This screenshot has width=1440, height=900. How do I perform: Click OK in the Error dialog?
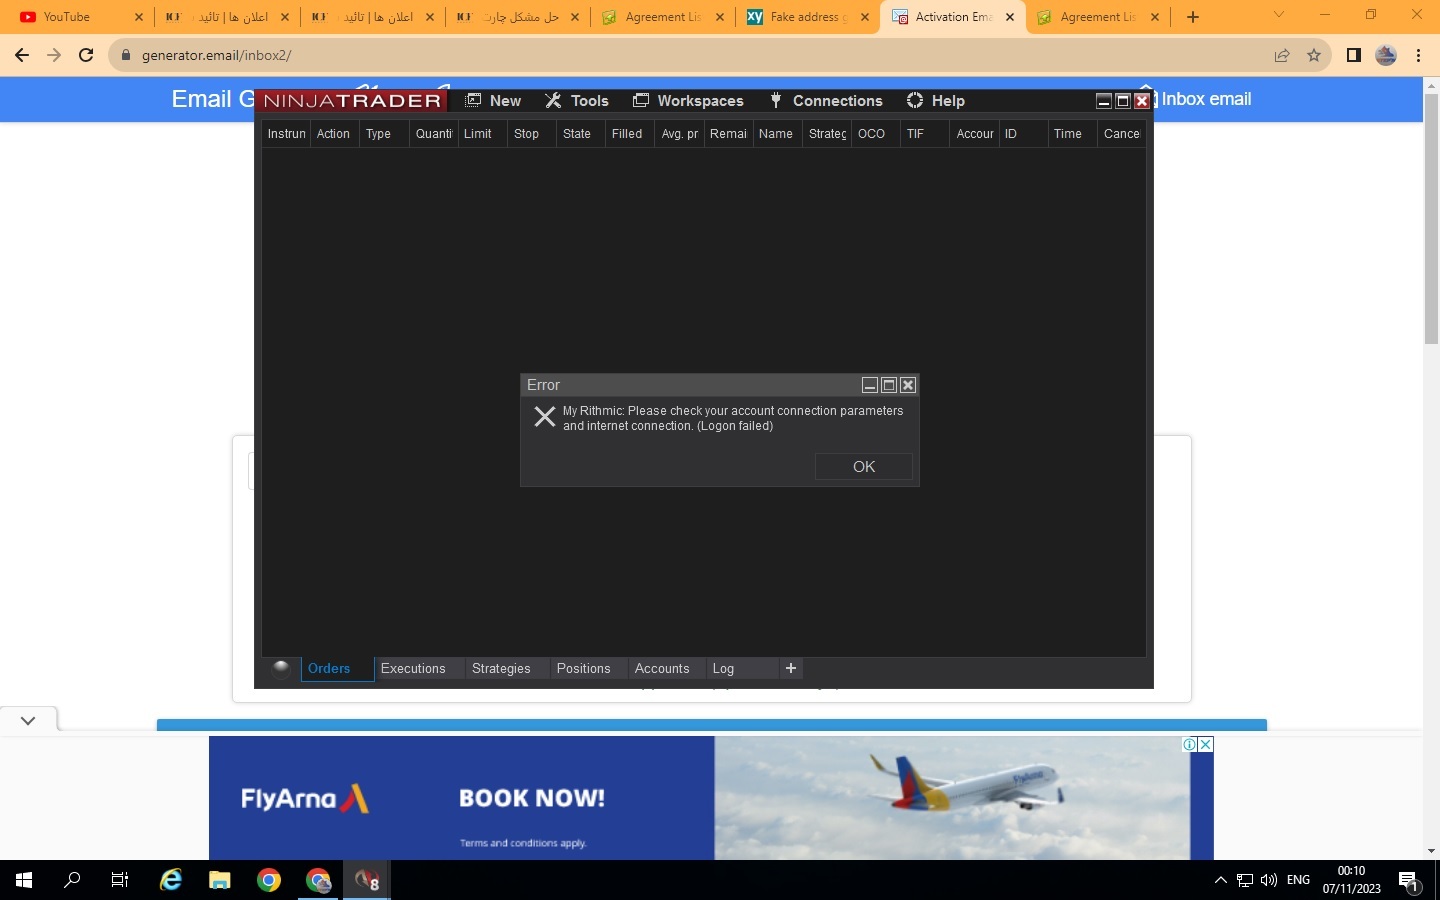[x=863, y=467]
